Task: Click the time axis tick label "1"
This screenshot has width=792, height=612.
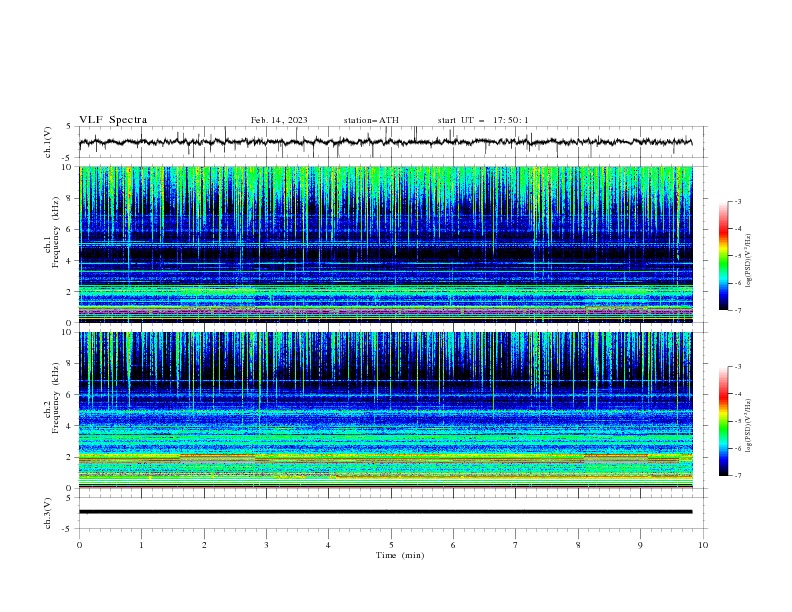Action: tap(141, 545)
